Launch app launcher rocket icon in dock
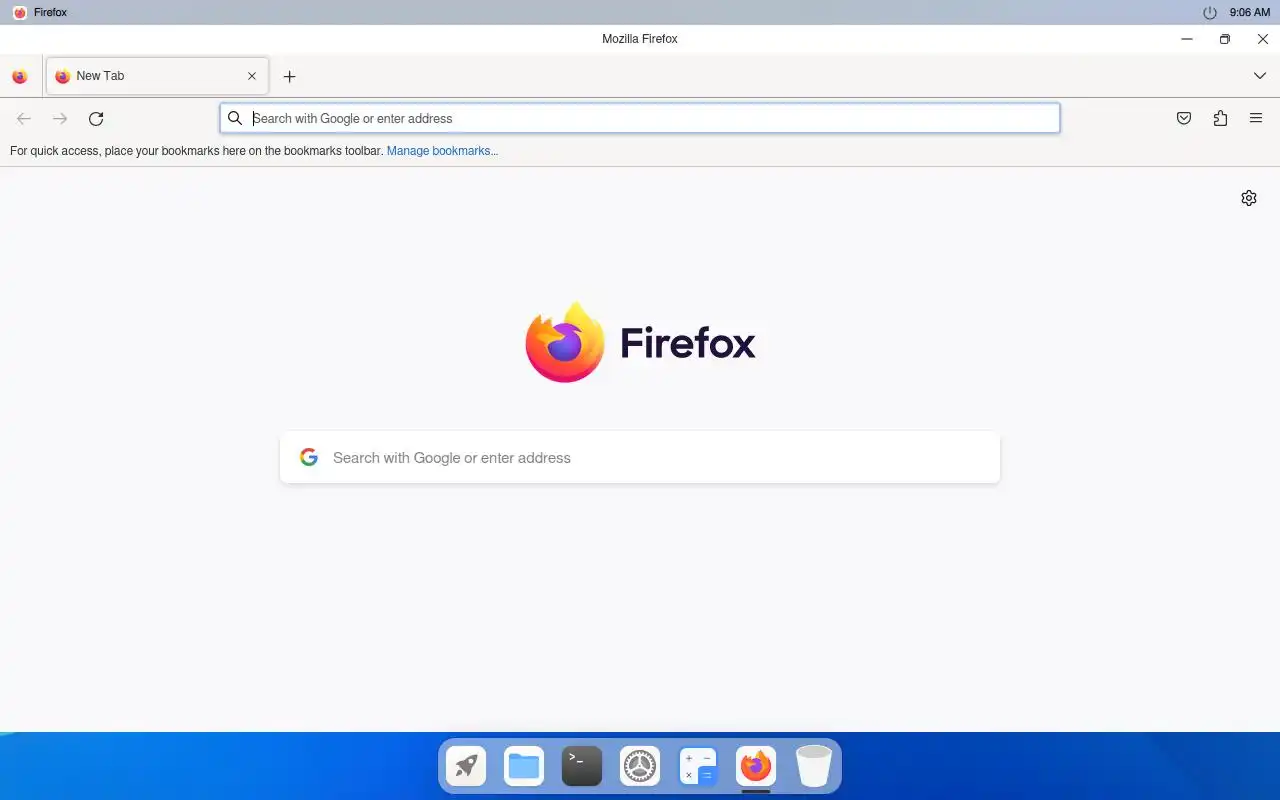Viewport: 1280px width, 800px height. [466, 767]
